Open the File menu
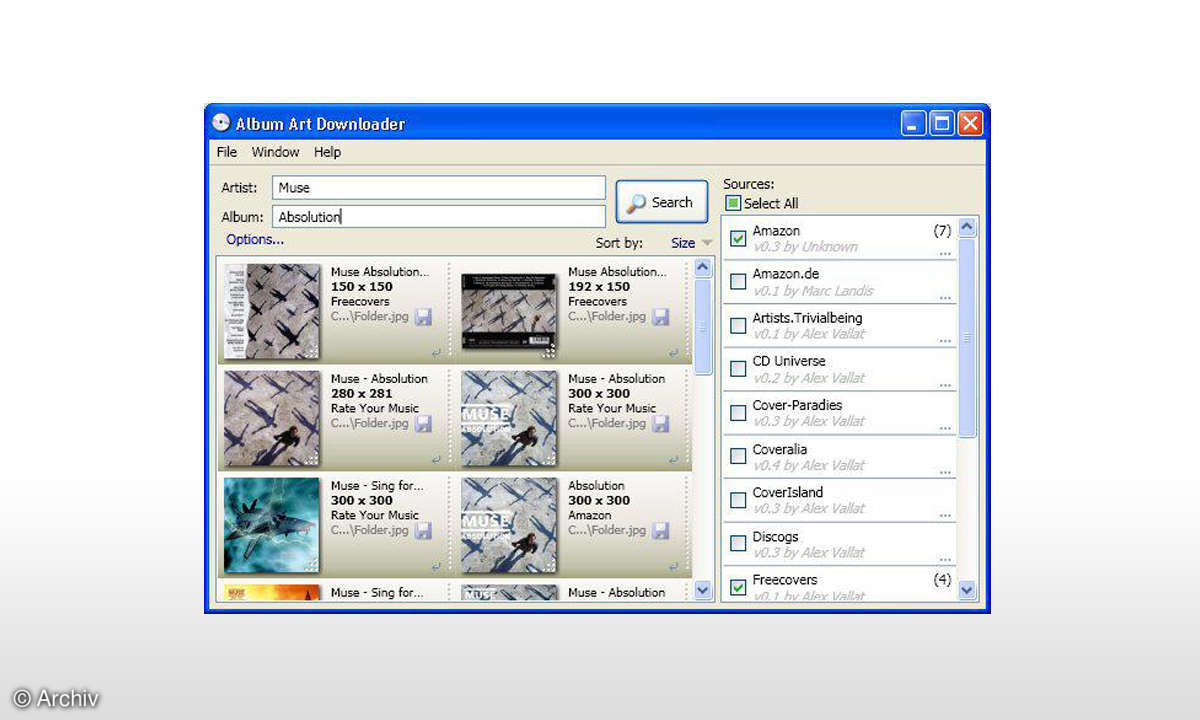The height and width of the screenshot is (720, 1200). coord(227,152)
